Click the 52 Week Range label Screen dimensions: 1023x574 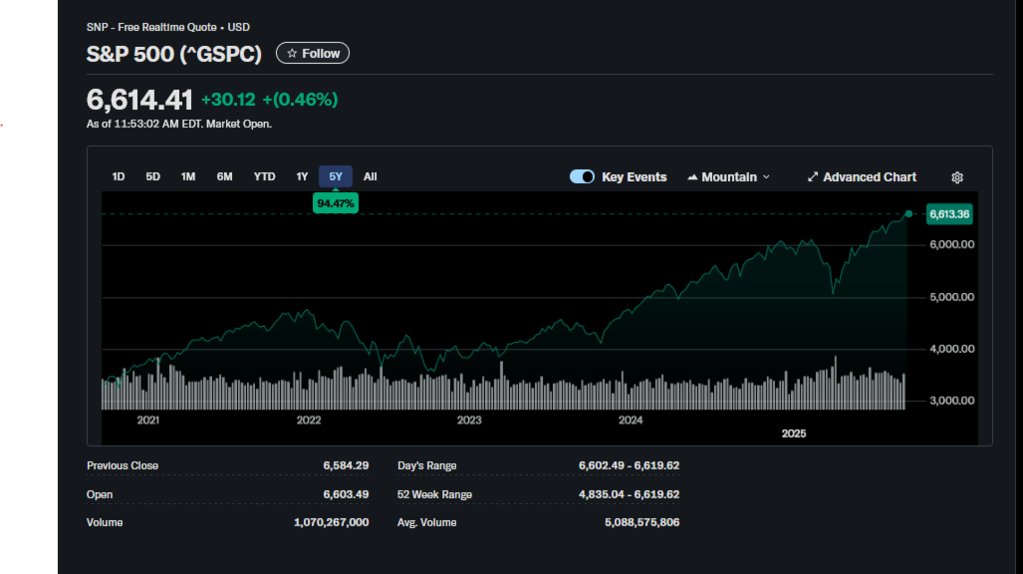click(435, 494)
